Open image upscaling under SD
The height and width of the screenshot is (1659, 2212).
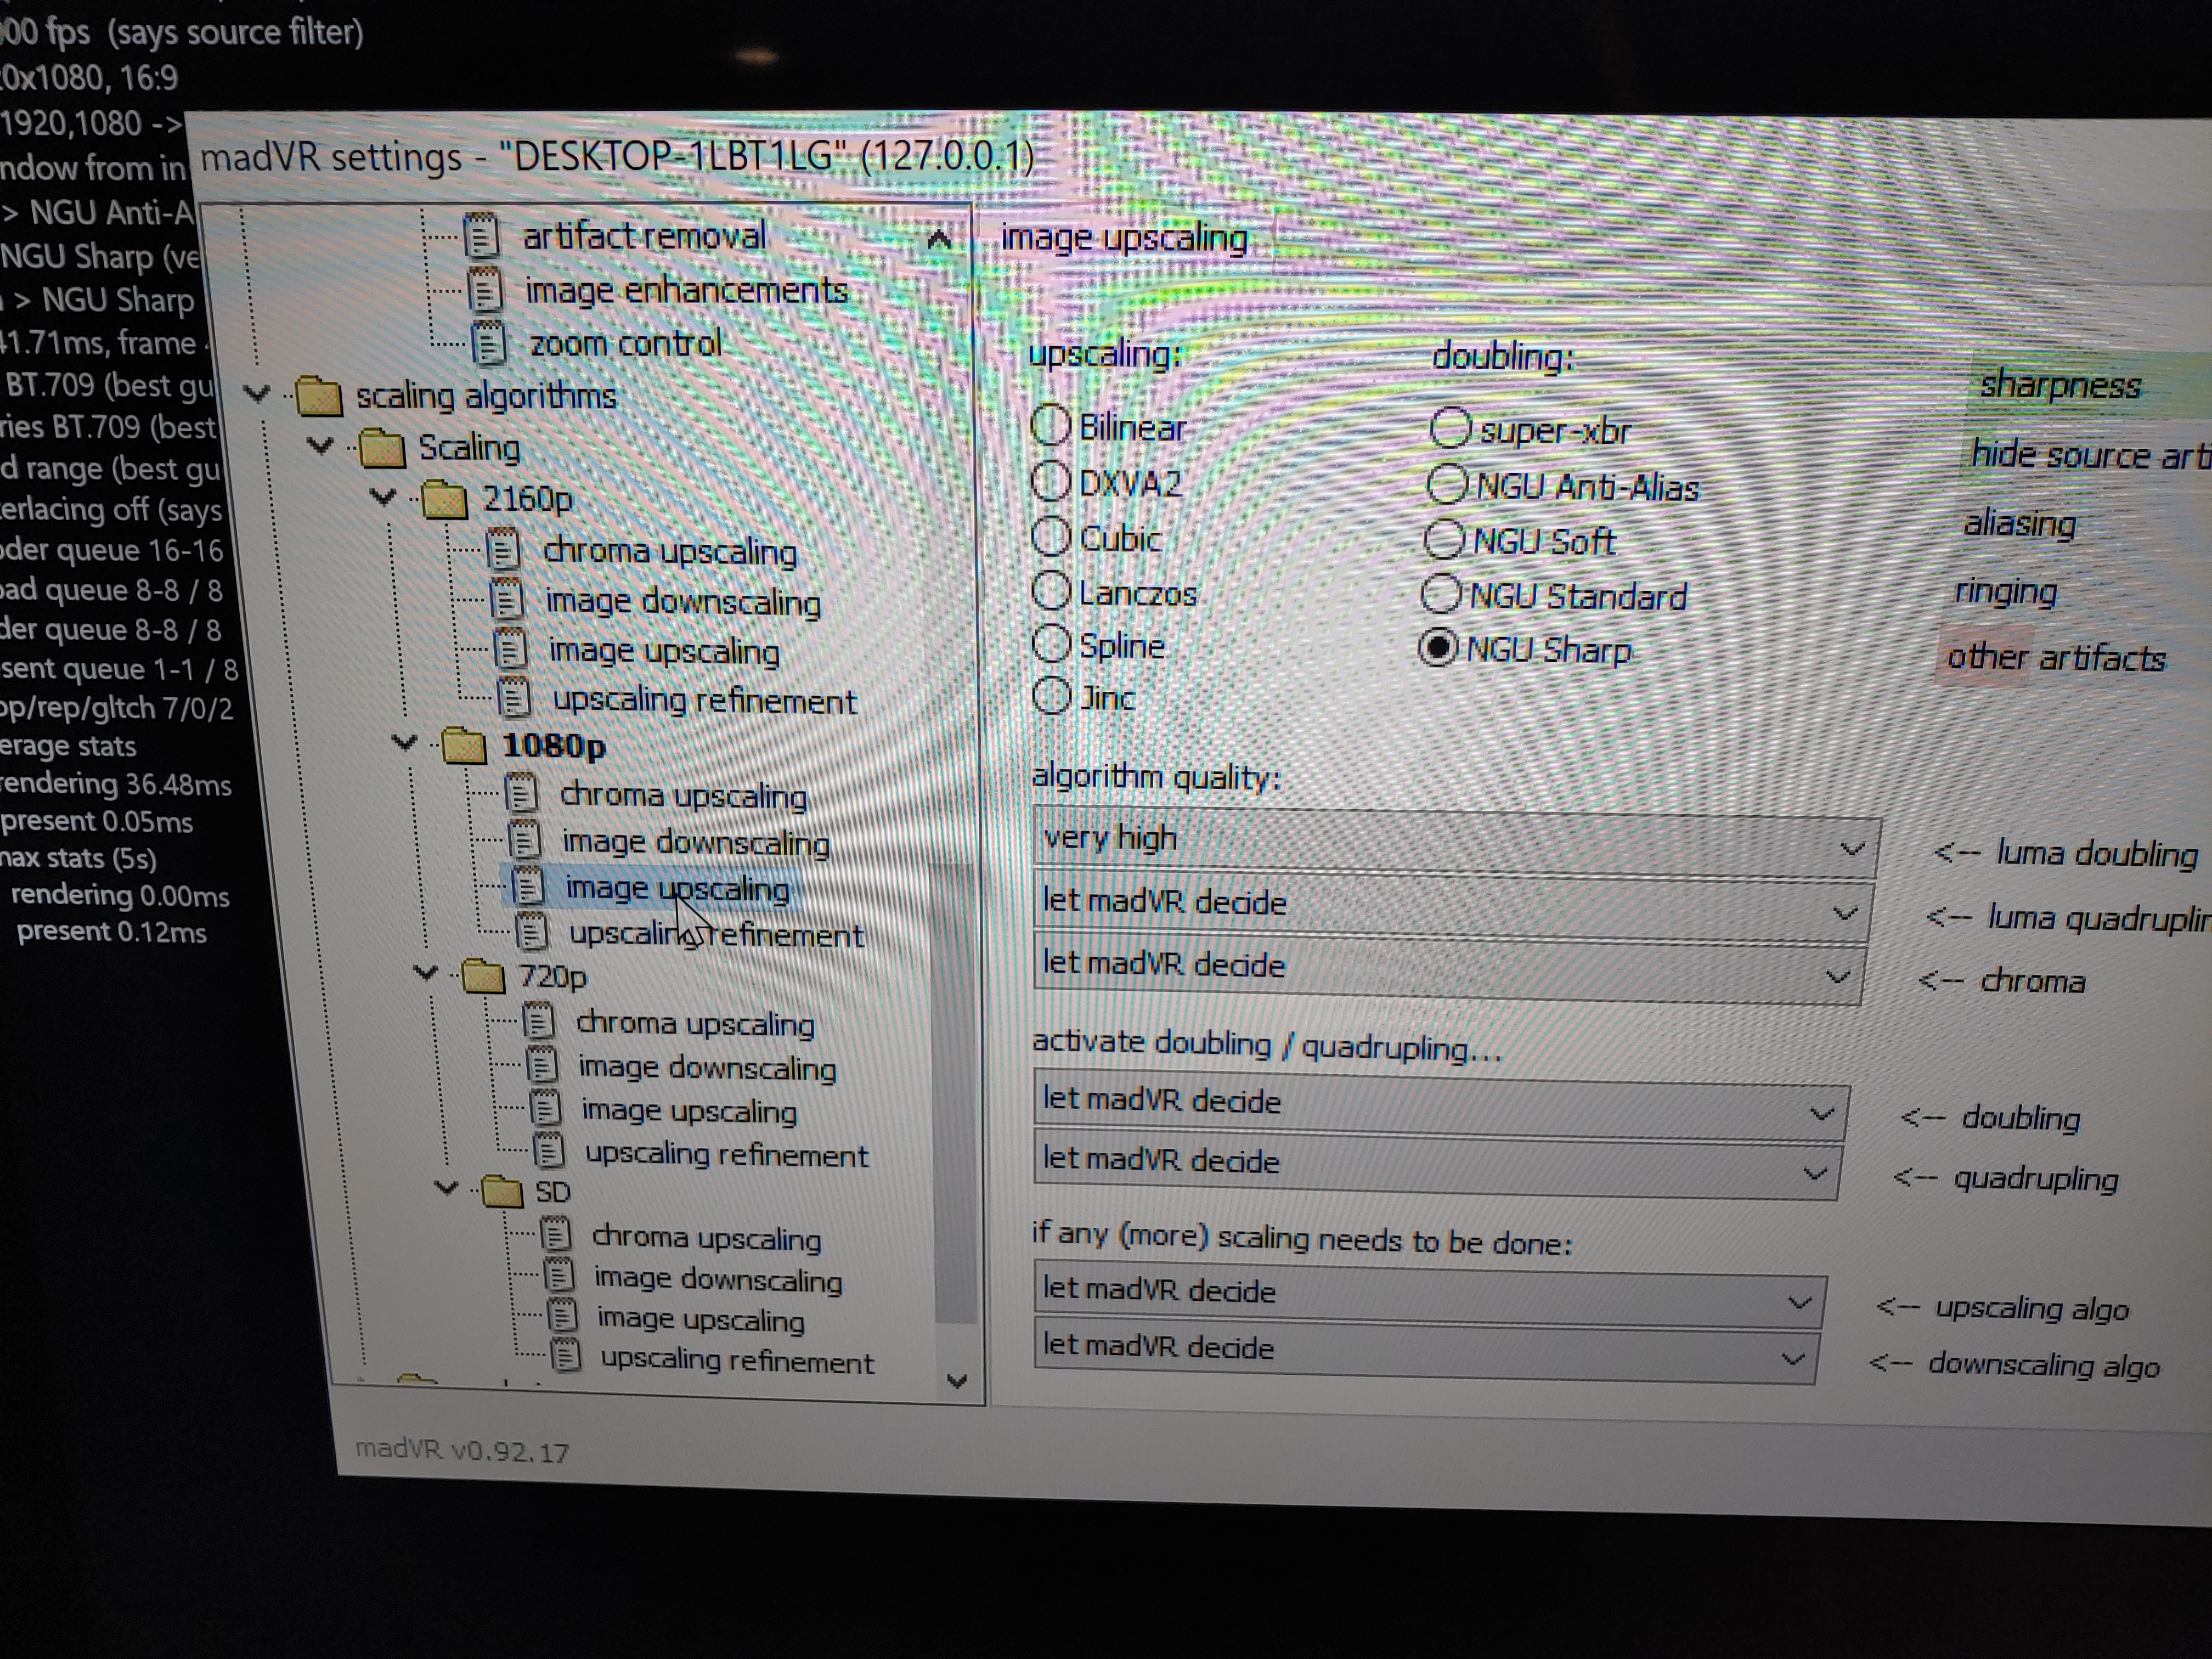(x=700, y=1319)
